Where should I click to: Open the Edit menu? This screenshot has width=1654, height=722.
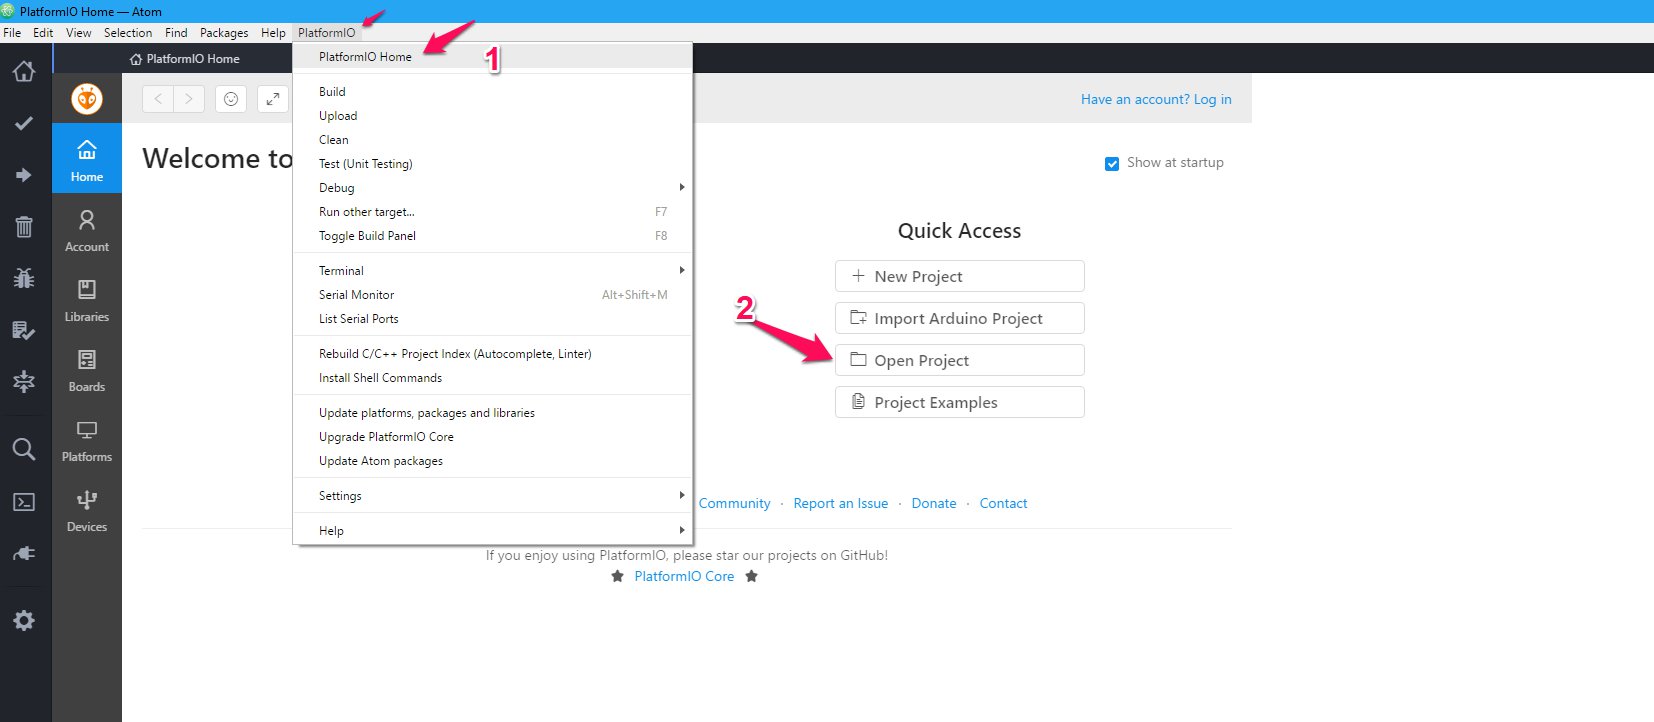(x=43, y=33)
